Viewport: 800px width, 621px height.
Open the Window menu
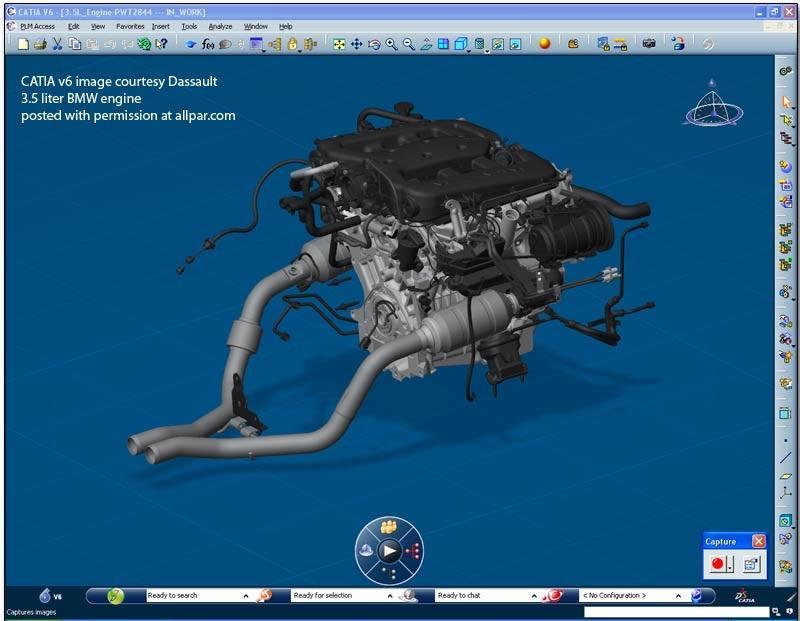(256, 27)
